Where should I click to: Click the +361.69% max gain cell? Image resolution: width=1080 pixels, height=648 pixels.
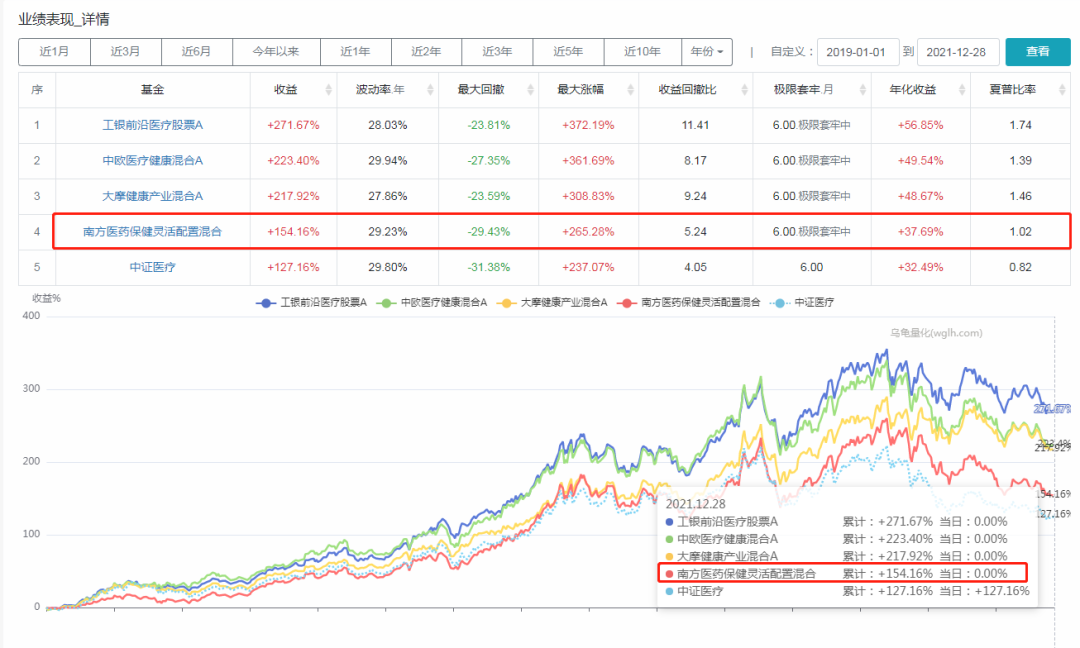pos(588,160)
